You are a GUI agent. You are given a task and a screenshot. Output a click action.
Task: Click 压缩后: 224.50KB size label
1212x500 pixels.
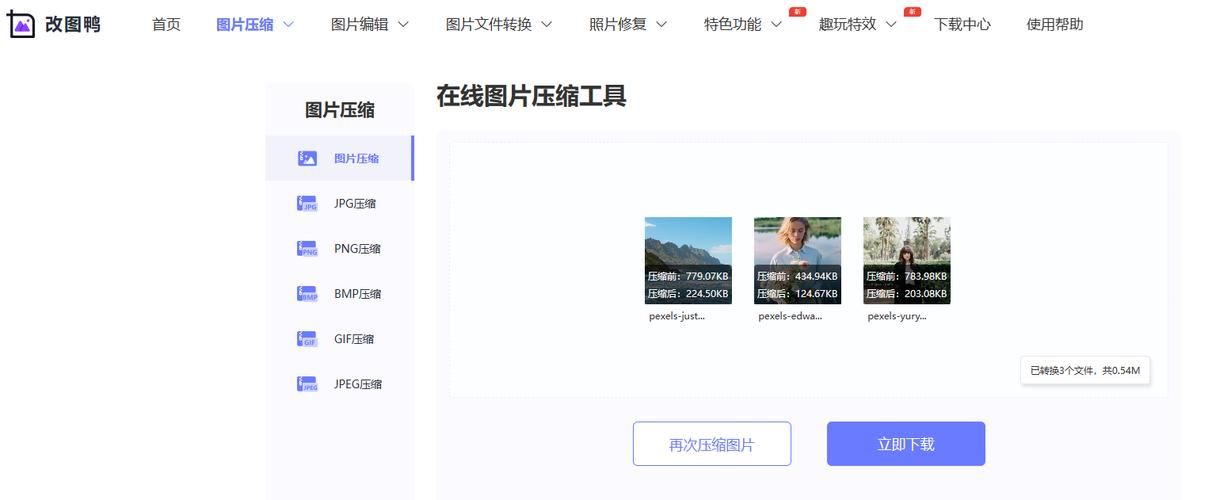[688, 294]
